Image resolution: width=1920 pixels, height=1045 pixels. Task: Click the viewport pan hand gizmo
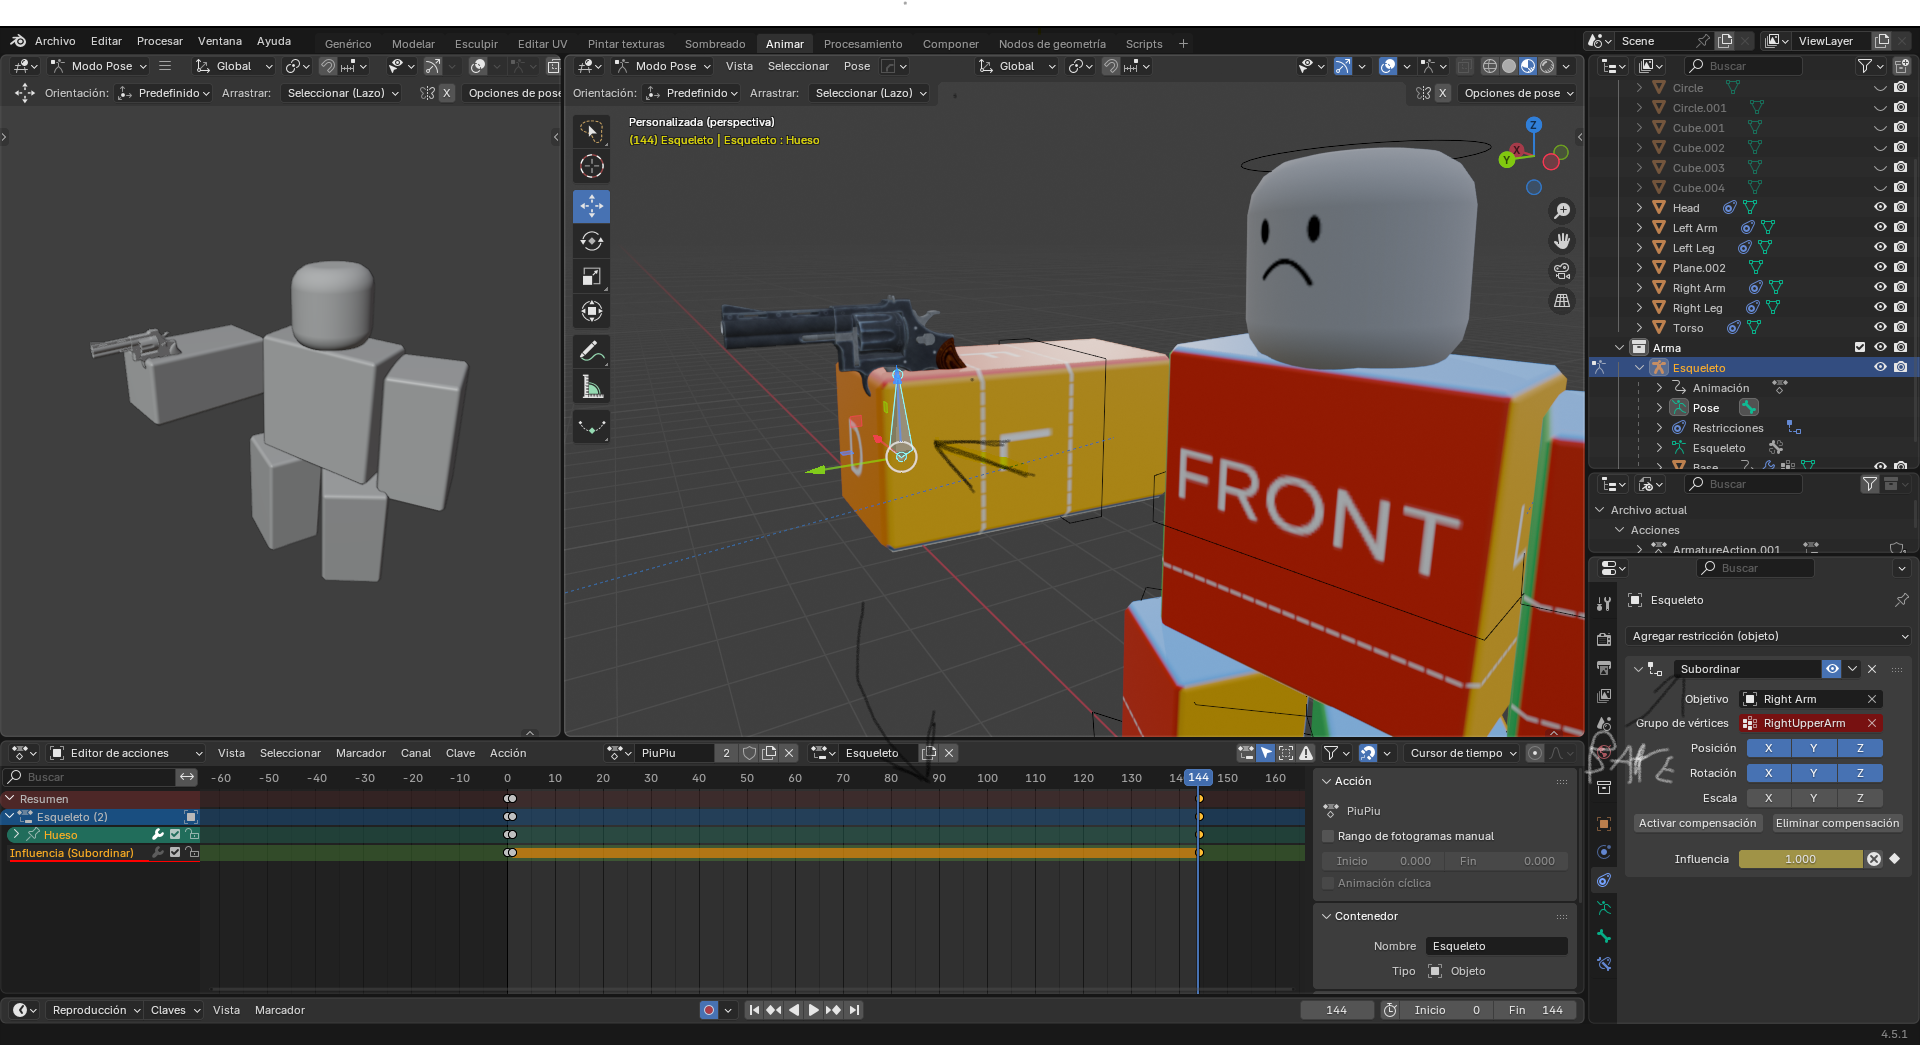pos(1561,241)
